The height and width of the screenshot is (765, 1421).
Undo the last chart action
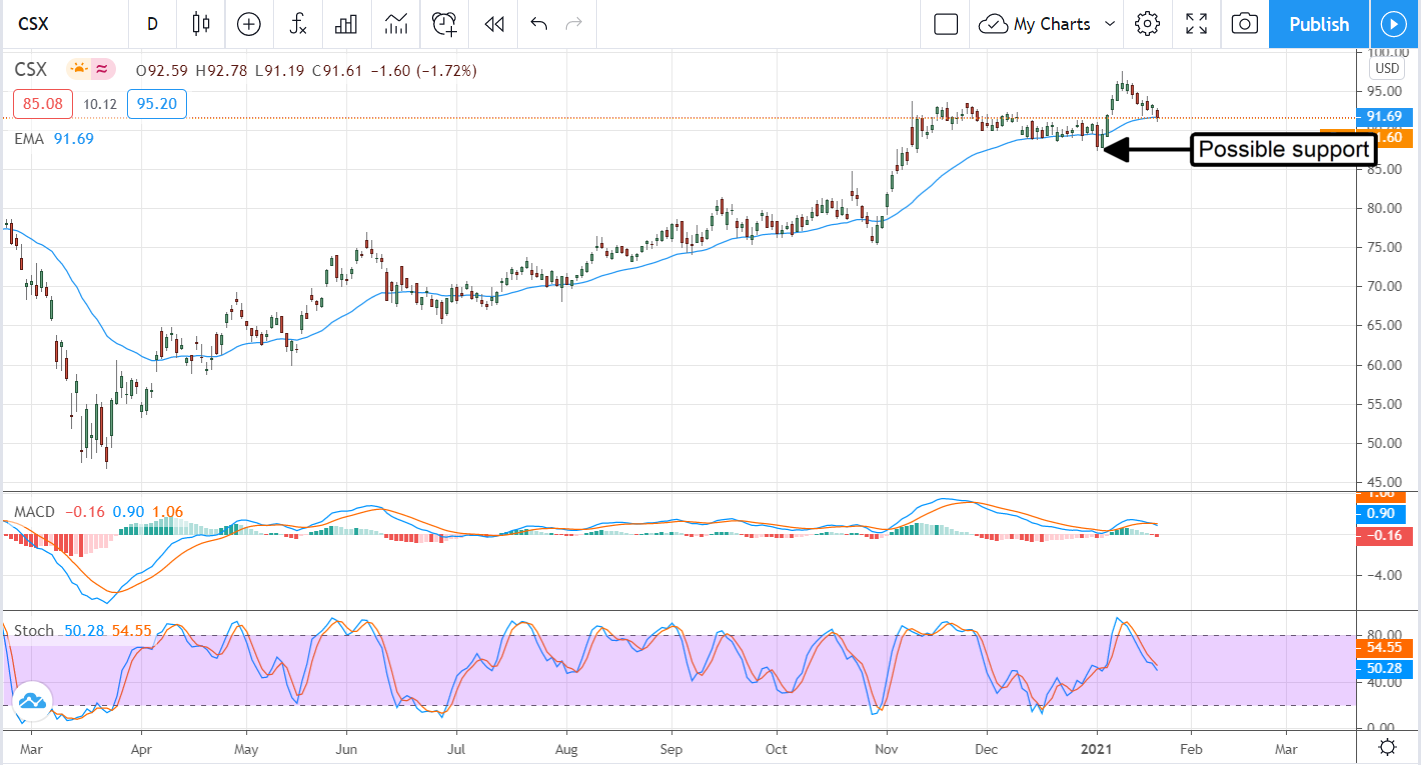tap(539, 24)
